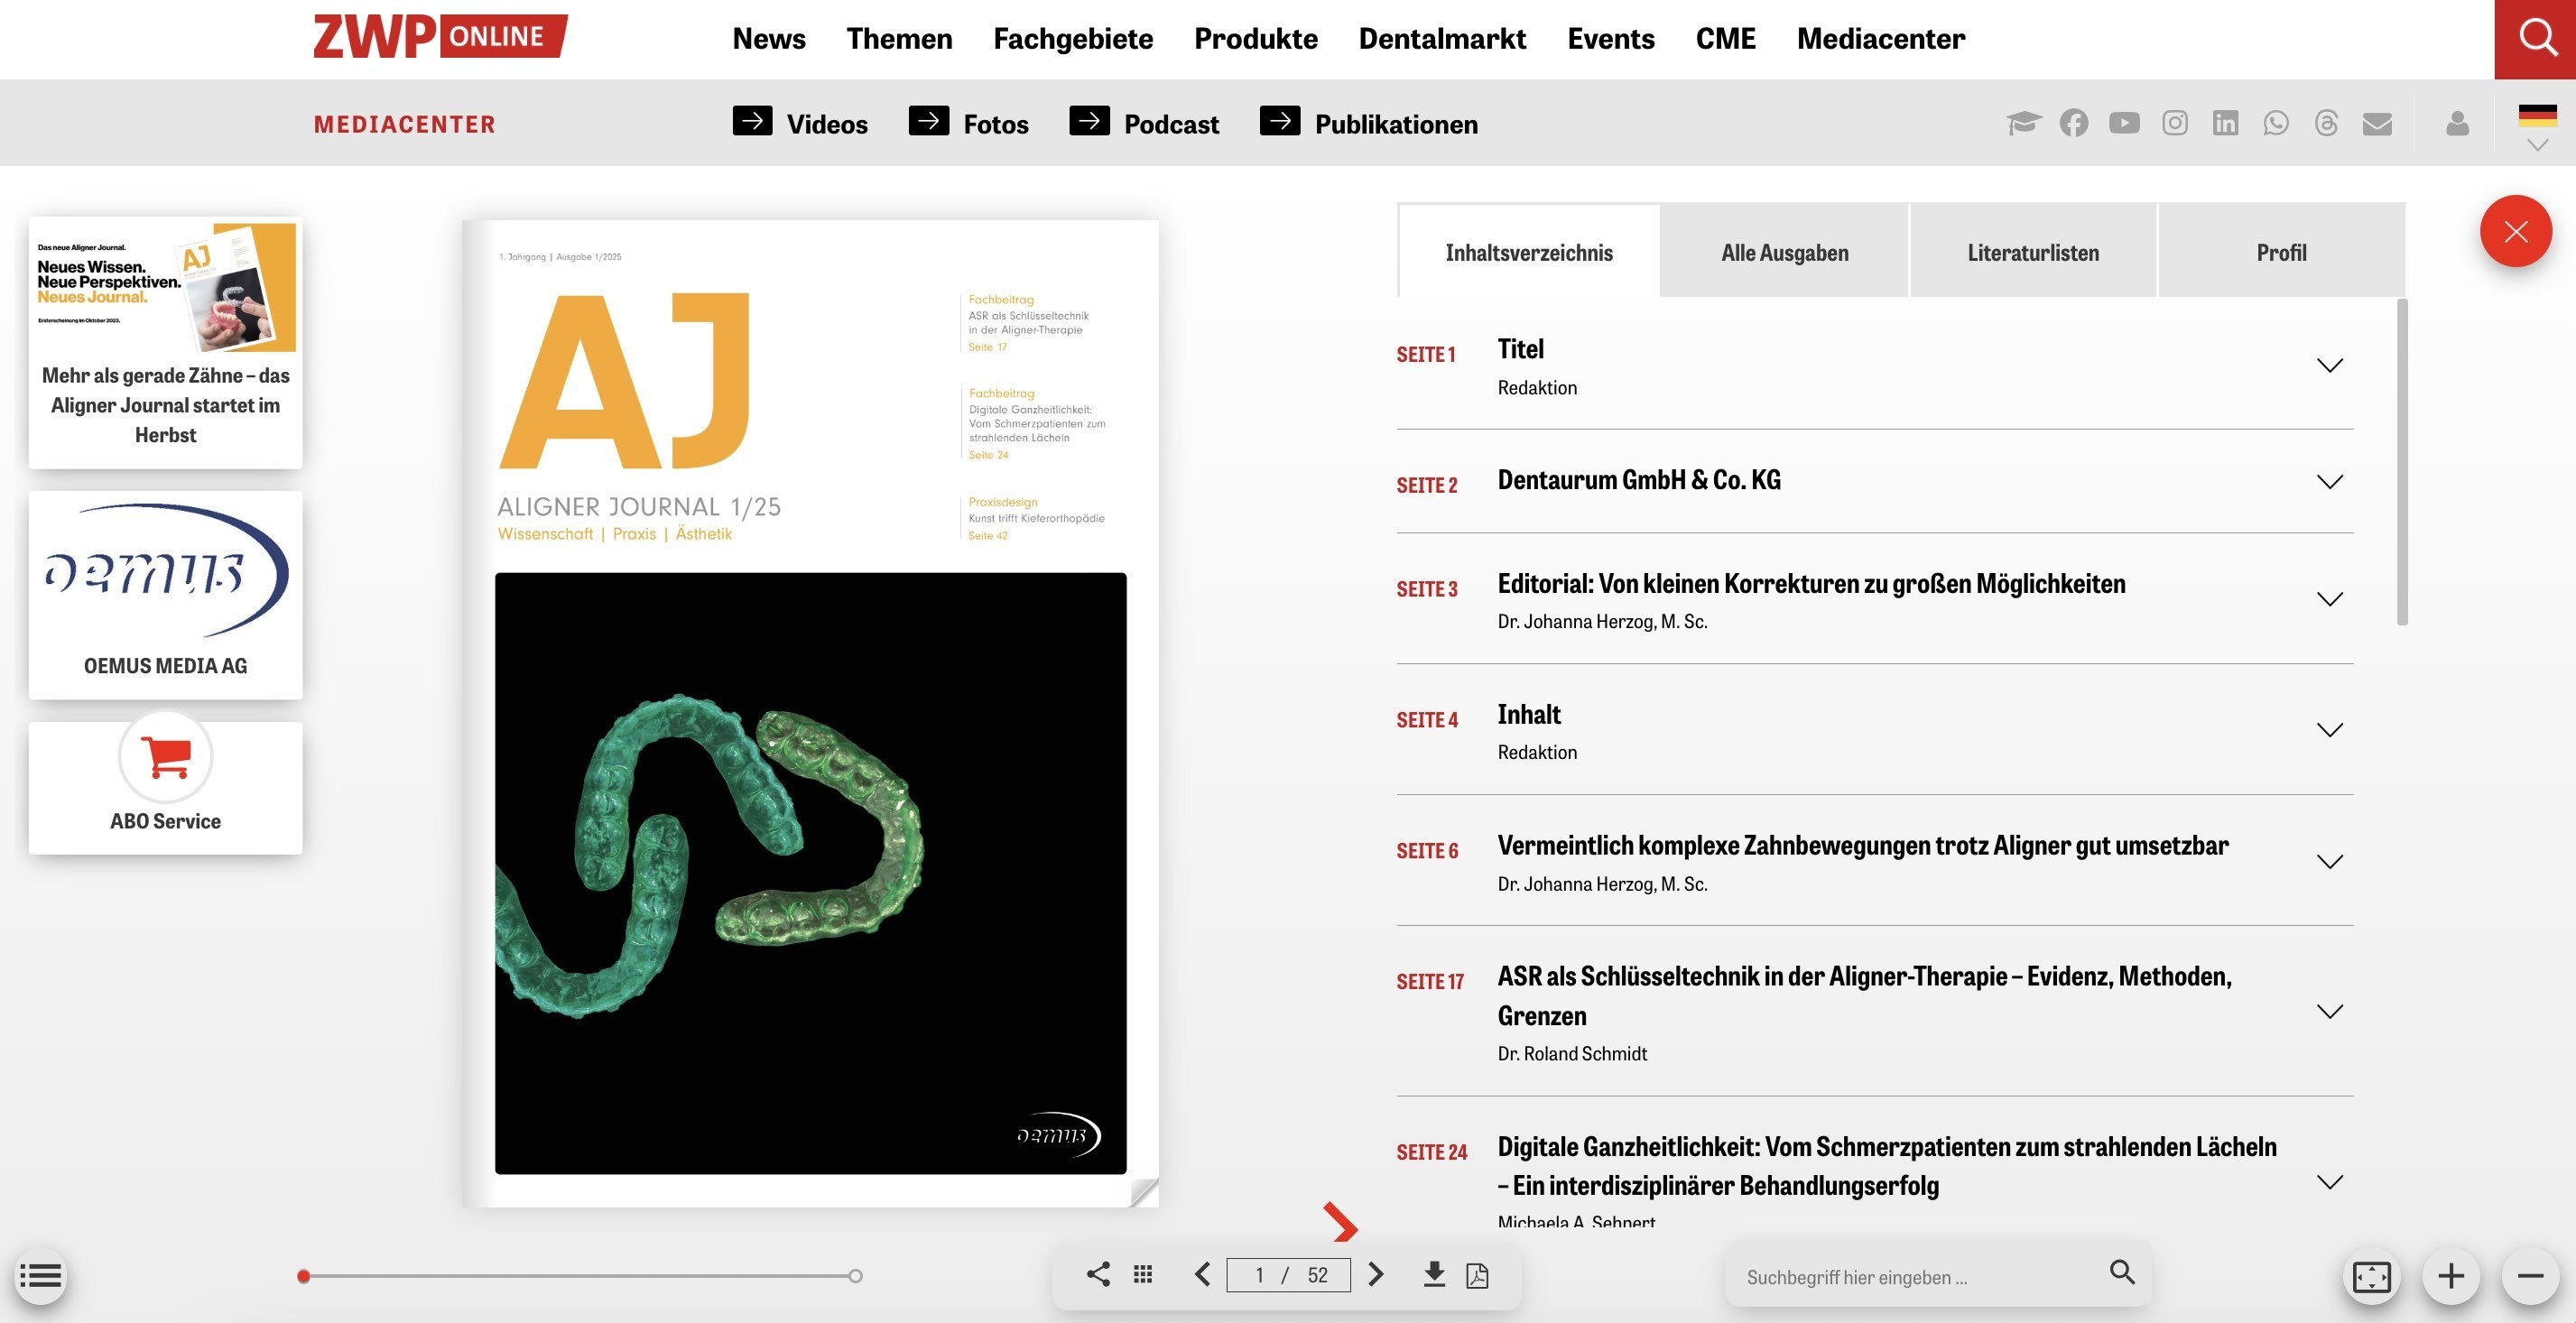Click the share icon in viewer toolbar

point(1098,1274)
